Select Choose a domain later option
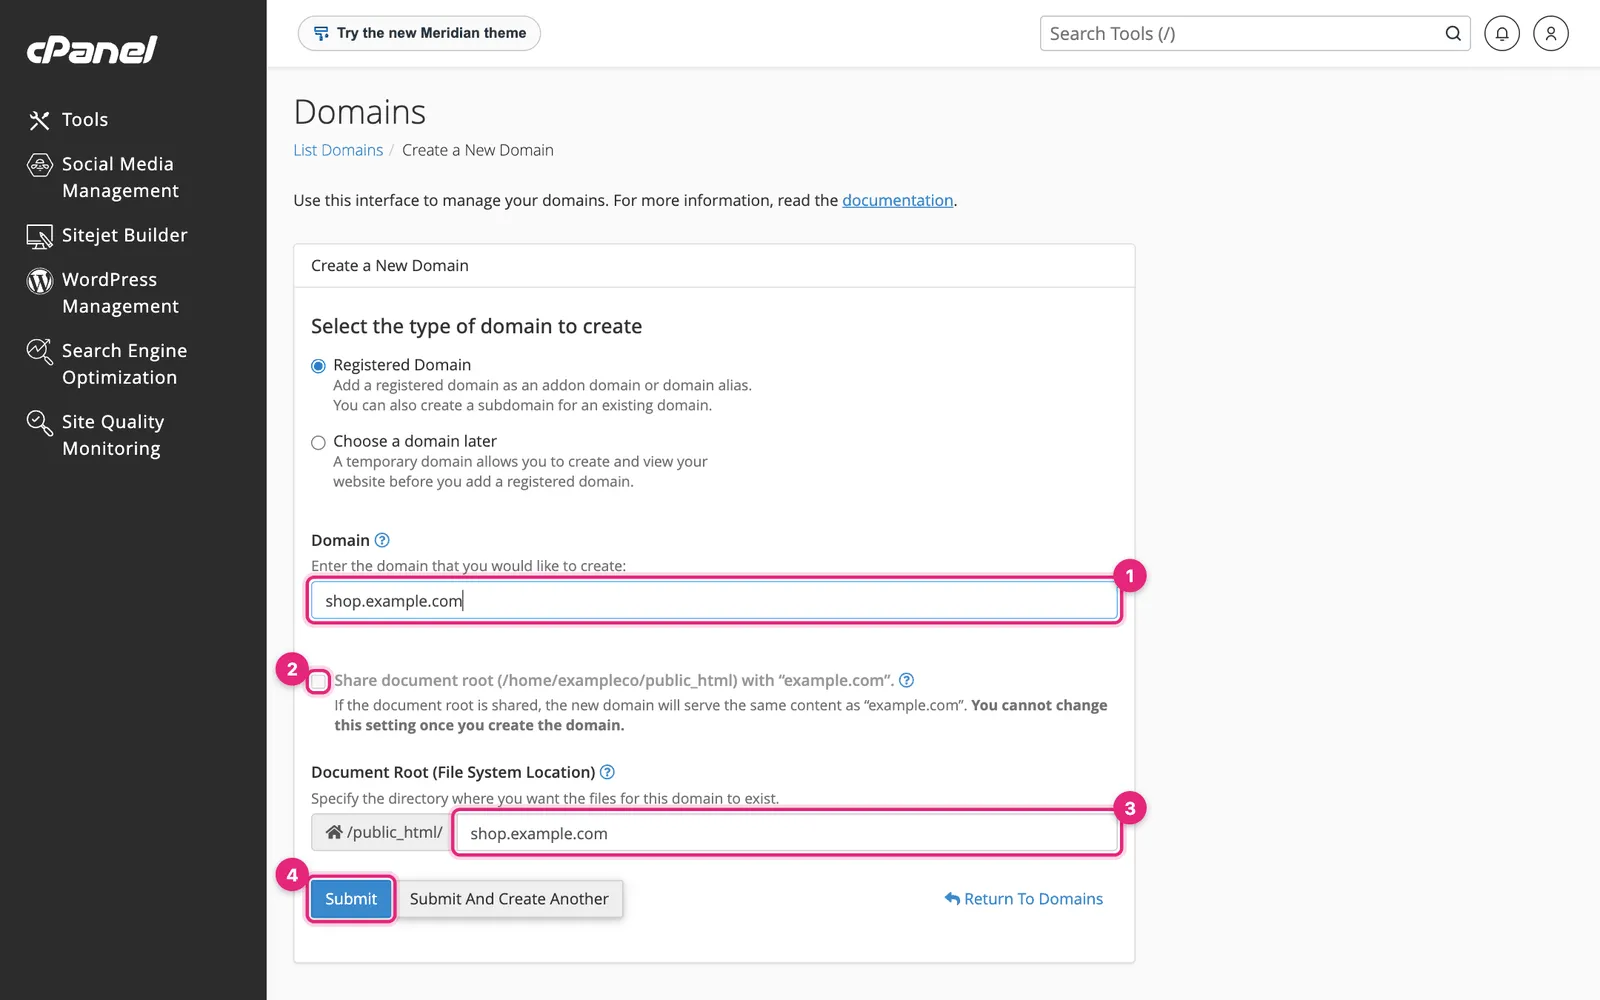The image size is (1600, 1000). tap(318, 442)
